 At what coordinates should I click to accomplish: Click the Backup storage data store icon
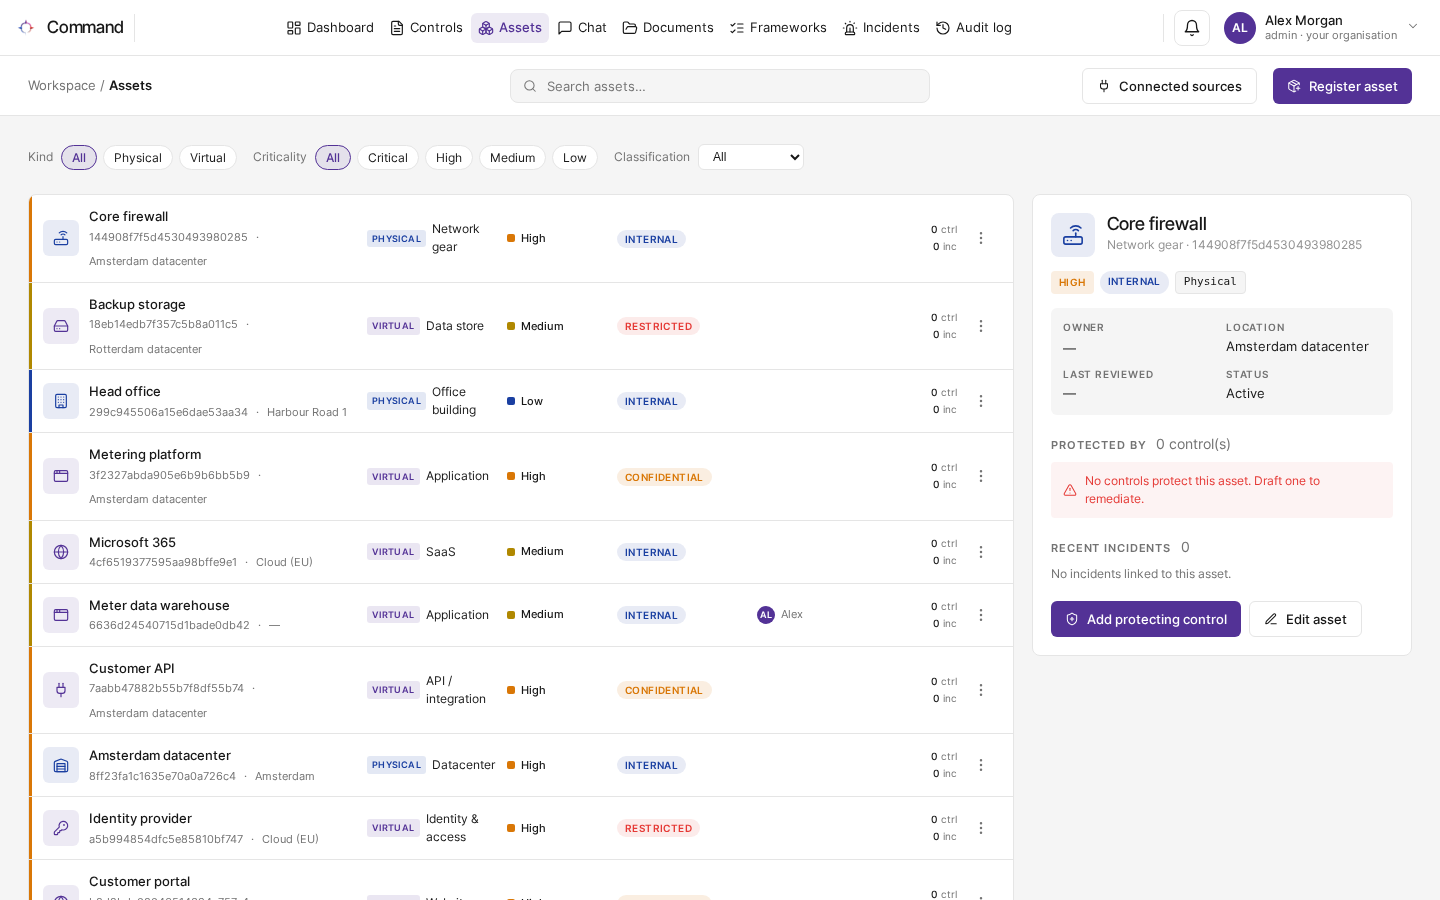pyautogui.click(x=61, y=326)
